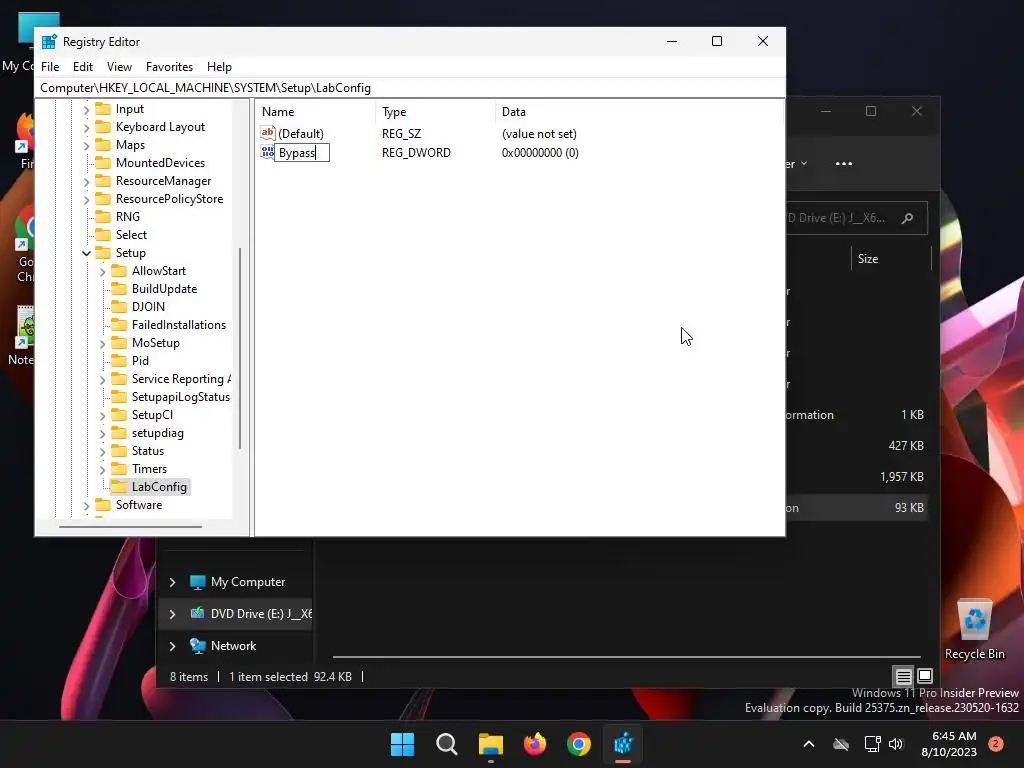Image resolution: width=1024 pixels, height=768 pixels.
Task: Expand the Status key
Action: pyautogui.click(x=103, y=451)
